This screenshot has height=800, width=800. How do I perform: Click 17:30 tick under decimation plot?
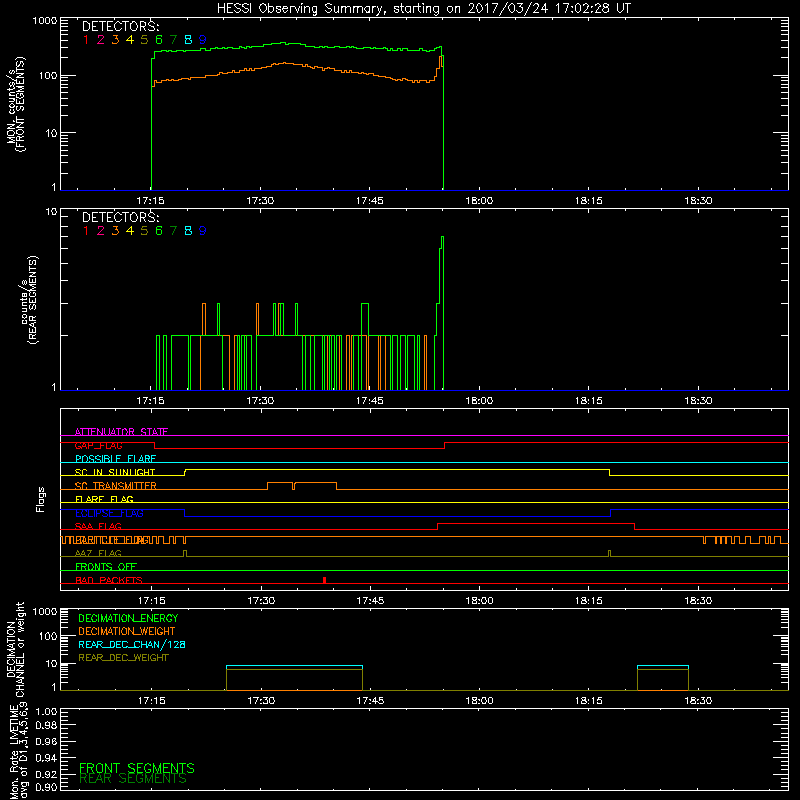pos(261,701)
